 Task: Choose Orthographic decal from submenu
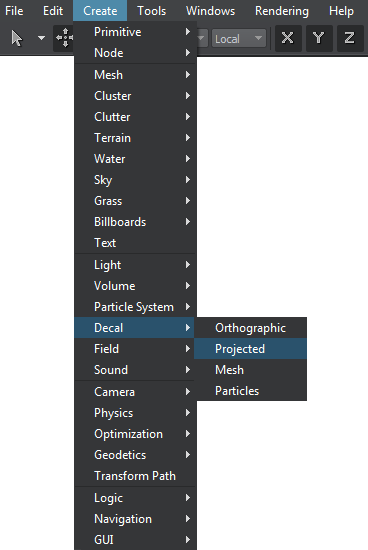(x=250, y=328)
